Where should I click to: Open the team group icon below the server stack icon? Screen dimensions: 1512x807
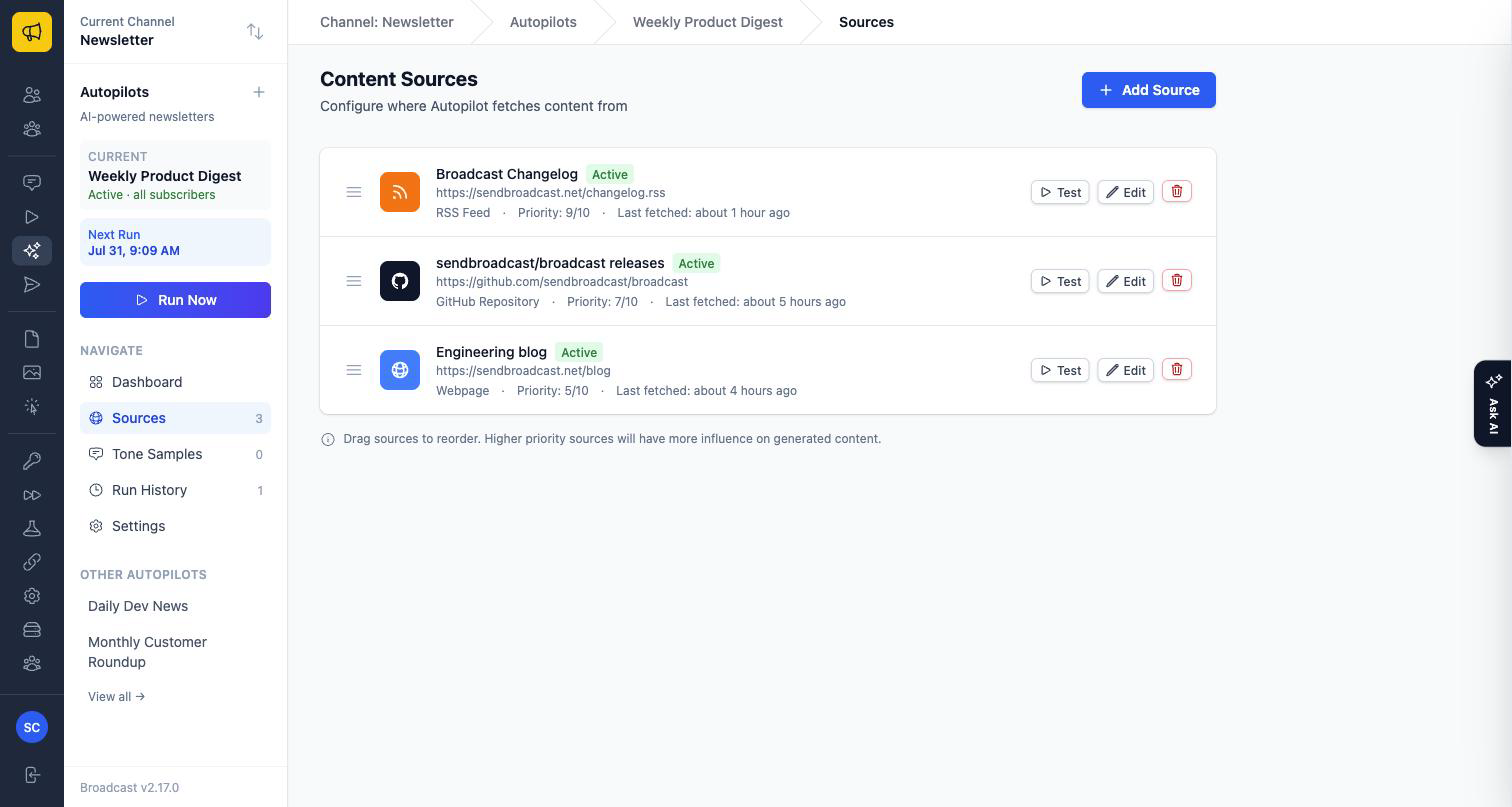(x=32, y=664)
